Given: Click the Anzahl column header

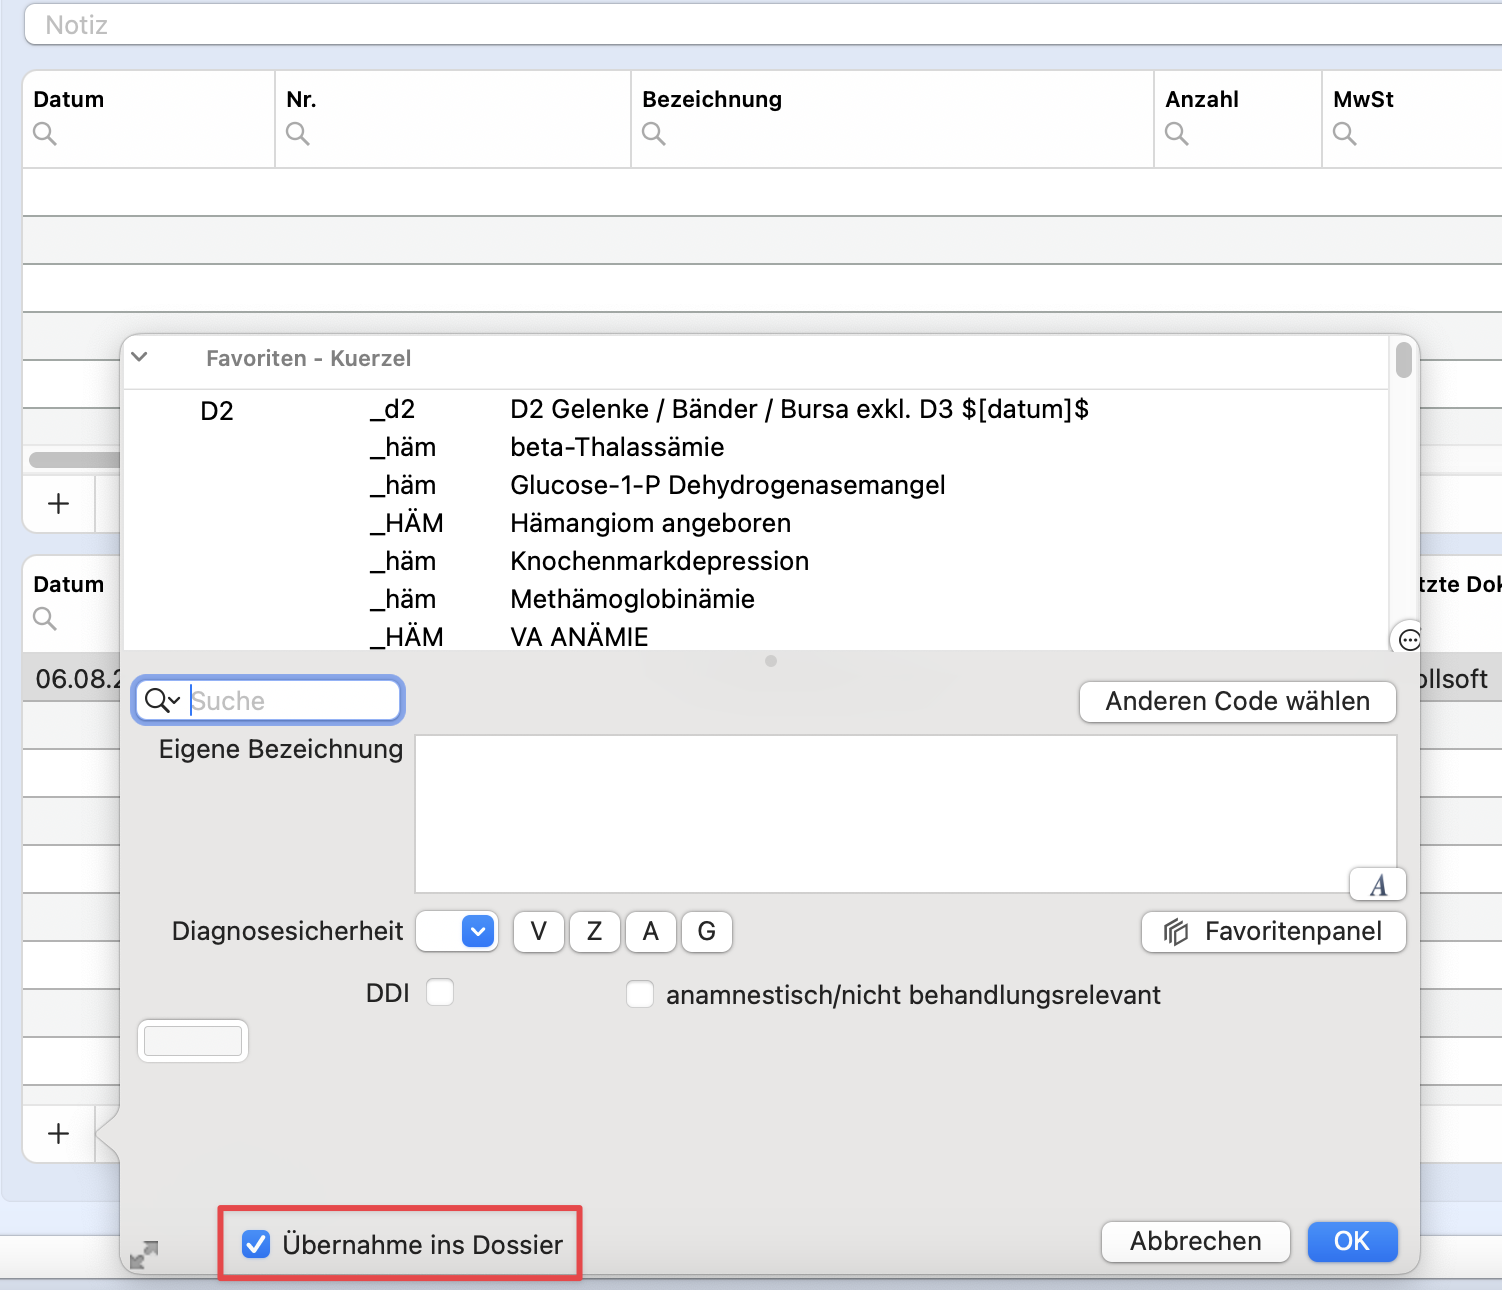Looking at the screenshot, I should (x=1202, y=99).
